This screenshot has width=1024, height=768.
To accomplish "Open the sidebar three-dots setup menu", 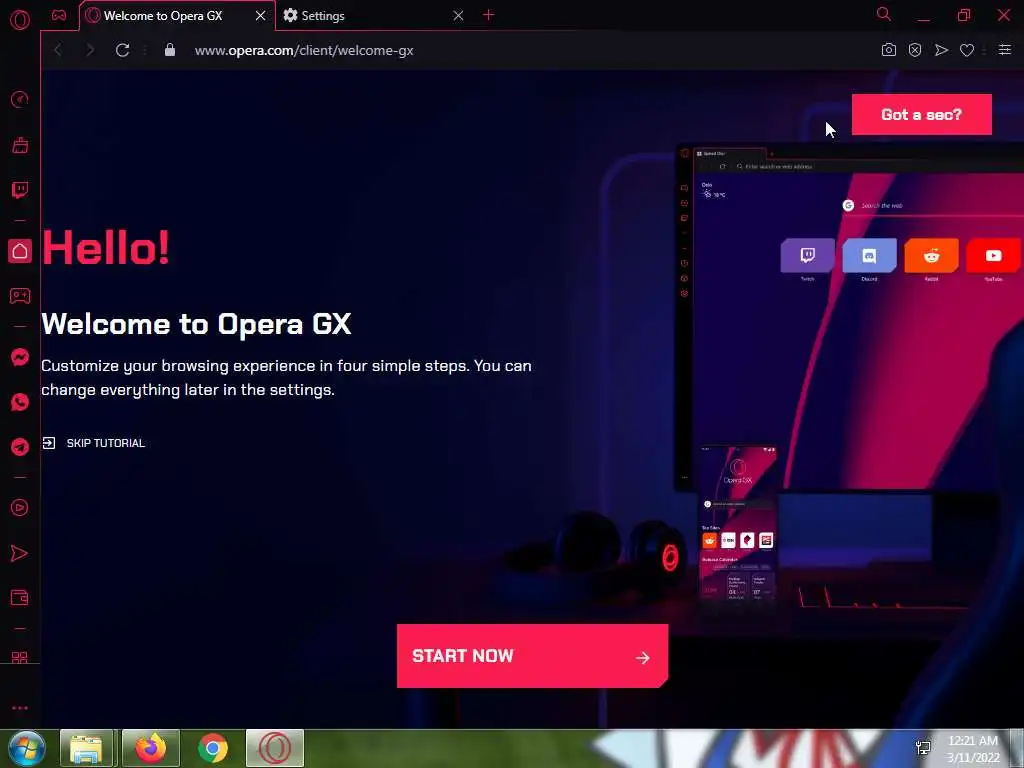I will (x=20, y=708).
